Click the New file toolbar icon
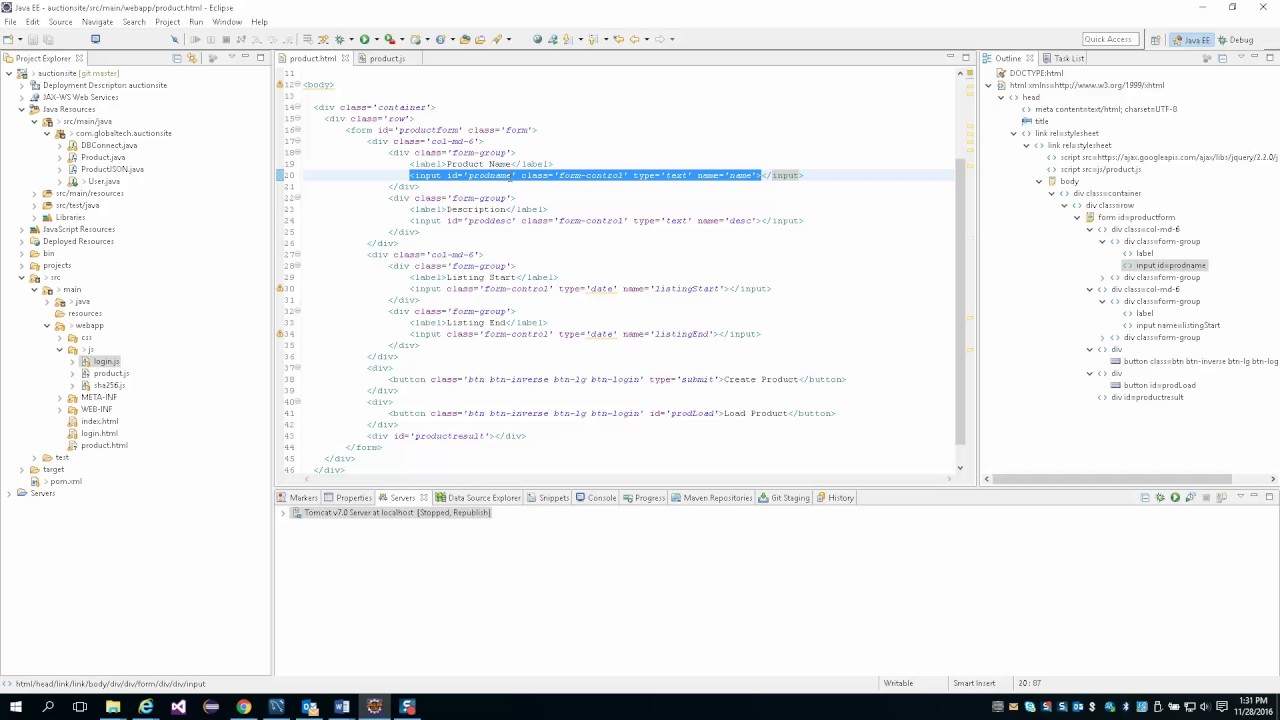The image size is (1280, 720). point(8,39)
